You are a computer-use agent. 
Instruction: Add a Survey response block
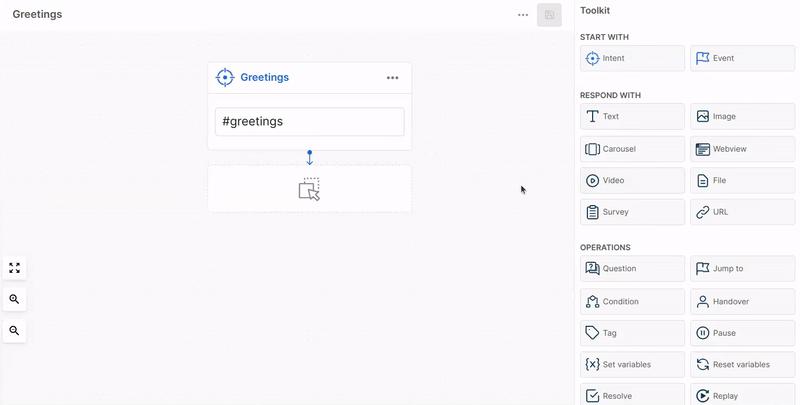click(632, 212)
